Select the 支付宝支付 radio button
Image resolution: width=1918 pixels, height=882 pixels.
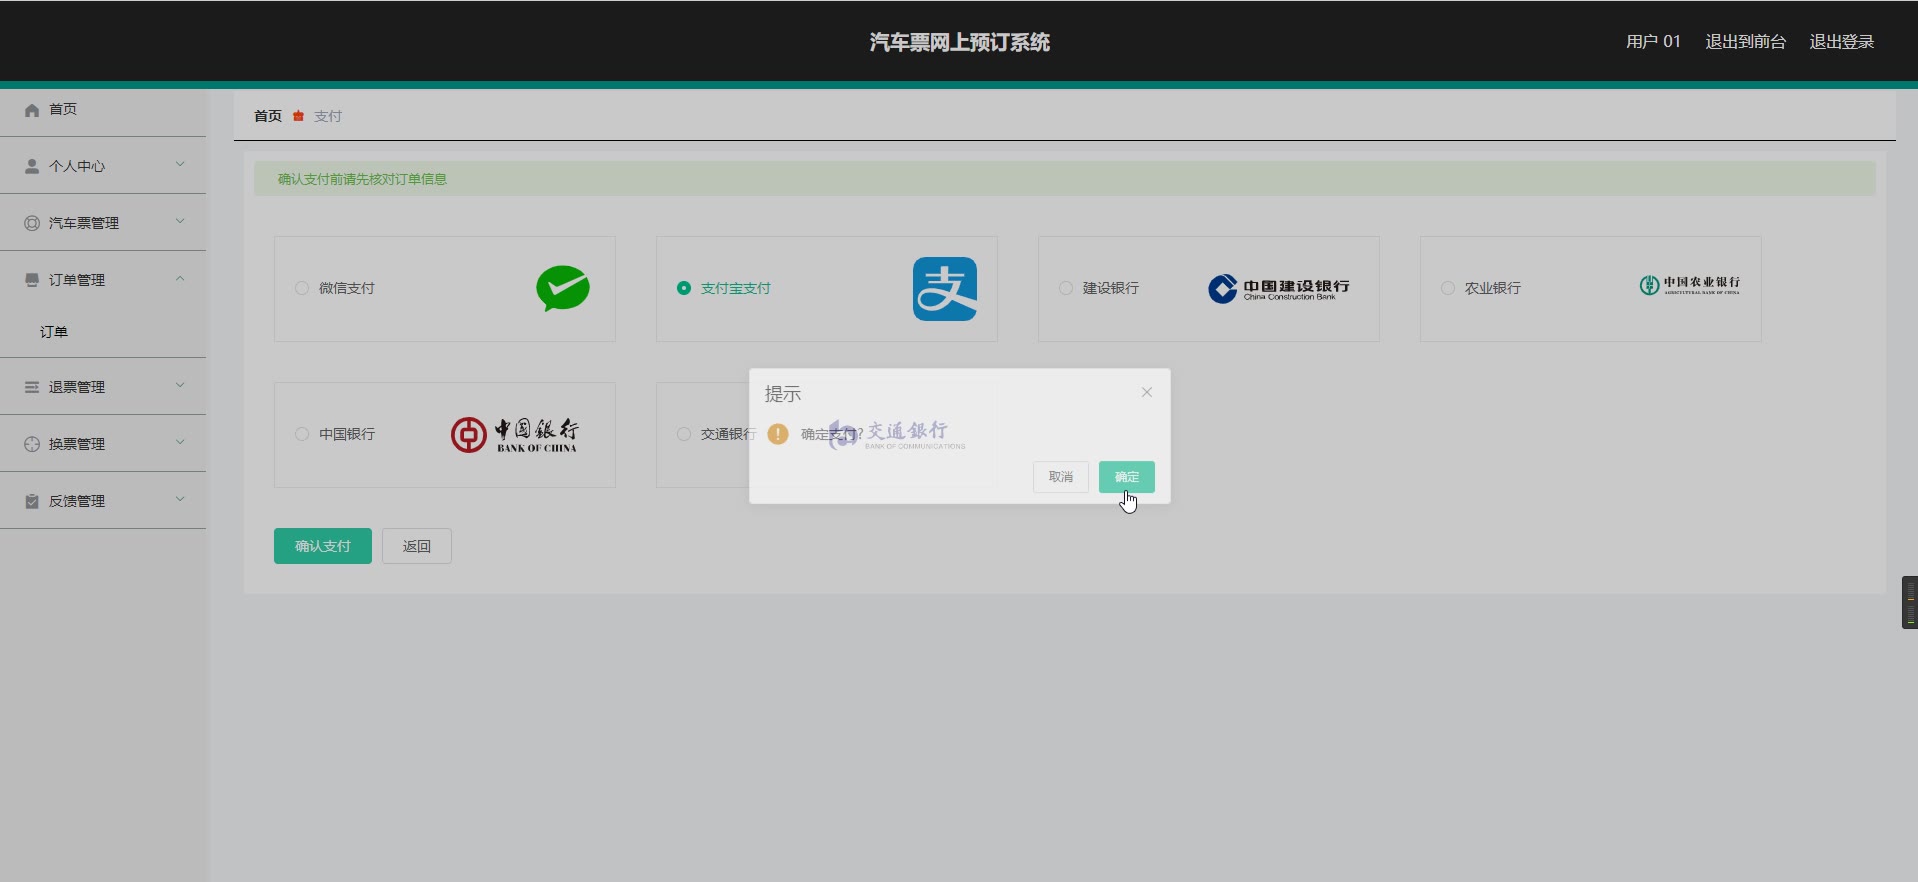point(684,288)
